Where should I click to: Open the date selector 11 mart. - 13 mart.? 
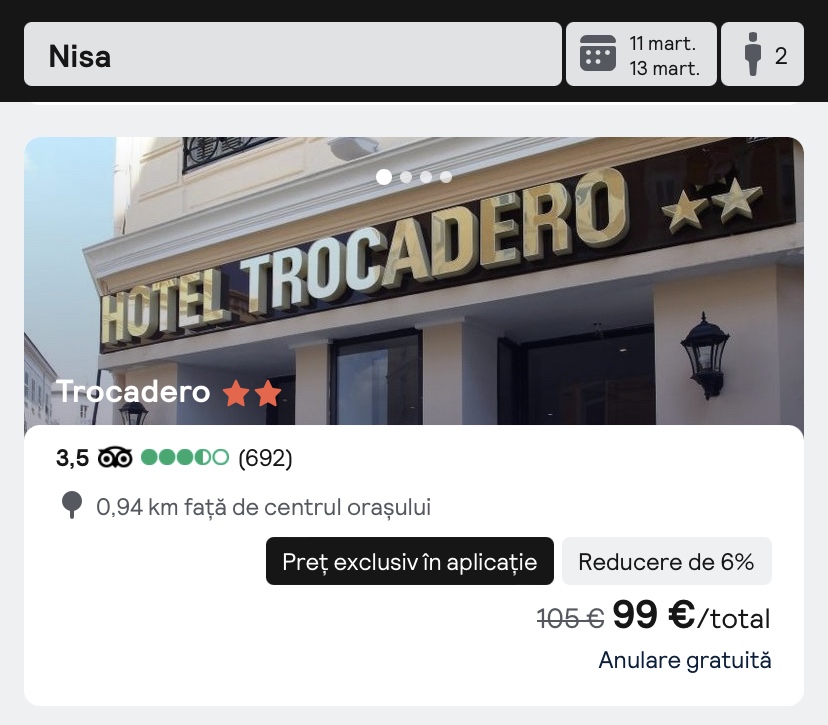tap(641, 54)
